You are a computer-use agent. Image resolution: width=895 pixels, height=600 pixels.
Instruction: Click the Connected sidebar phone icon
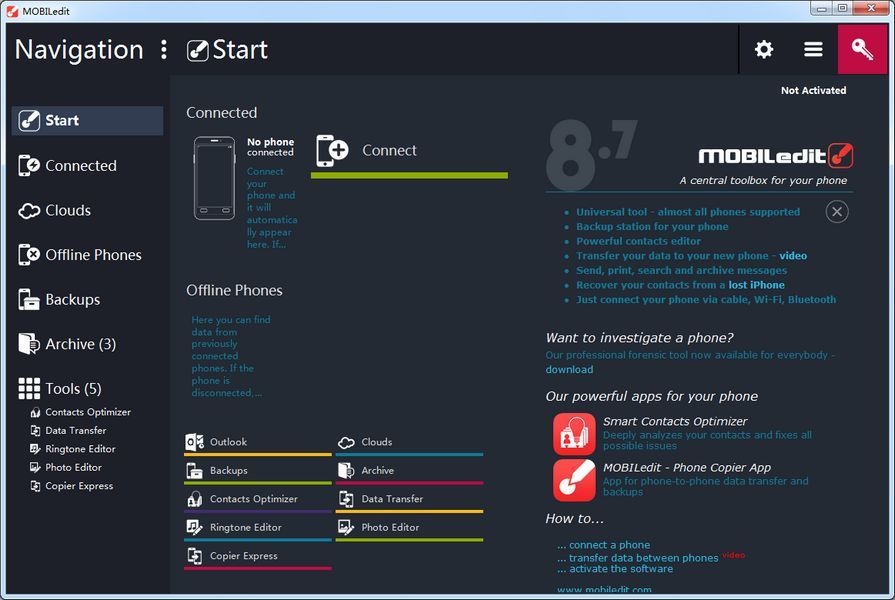(29, 166)
